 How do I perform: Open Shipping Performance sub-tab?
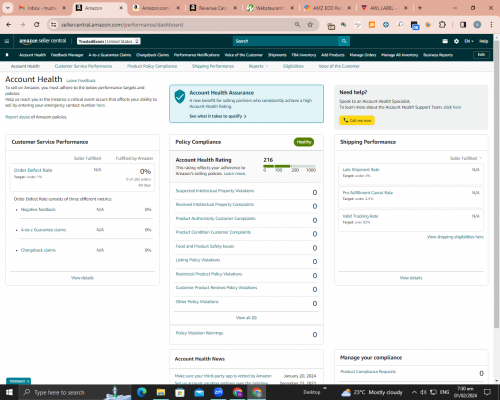pyautogui.click(x=213, y=66)
